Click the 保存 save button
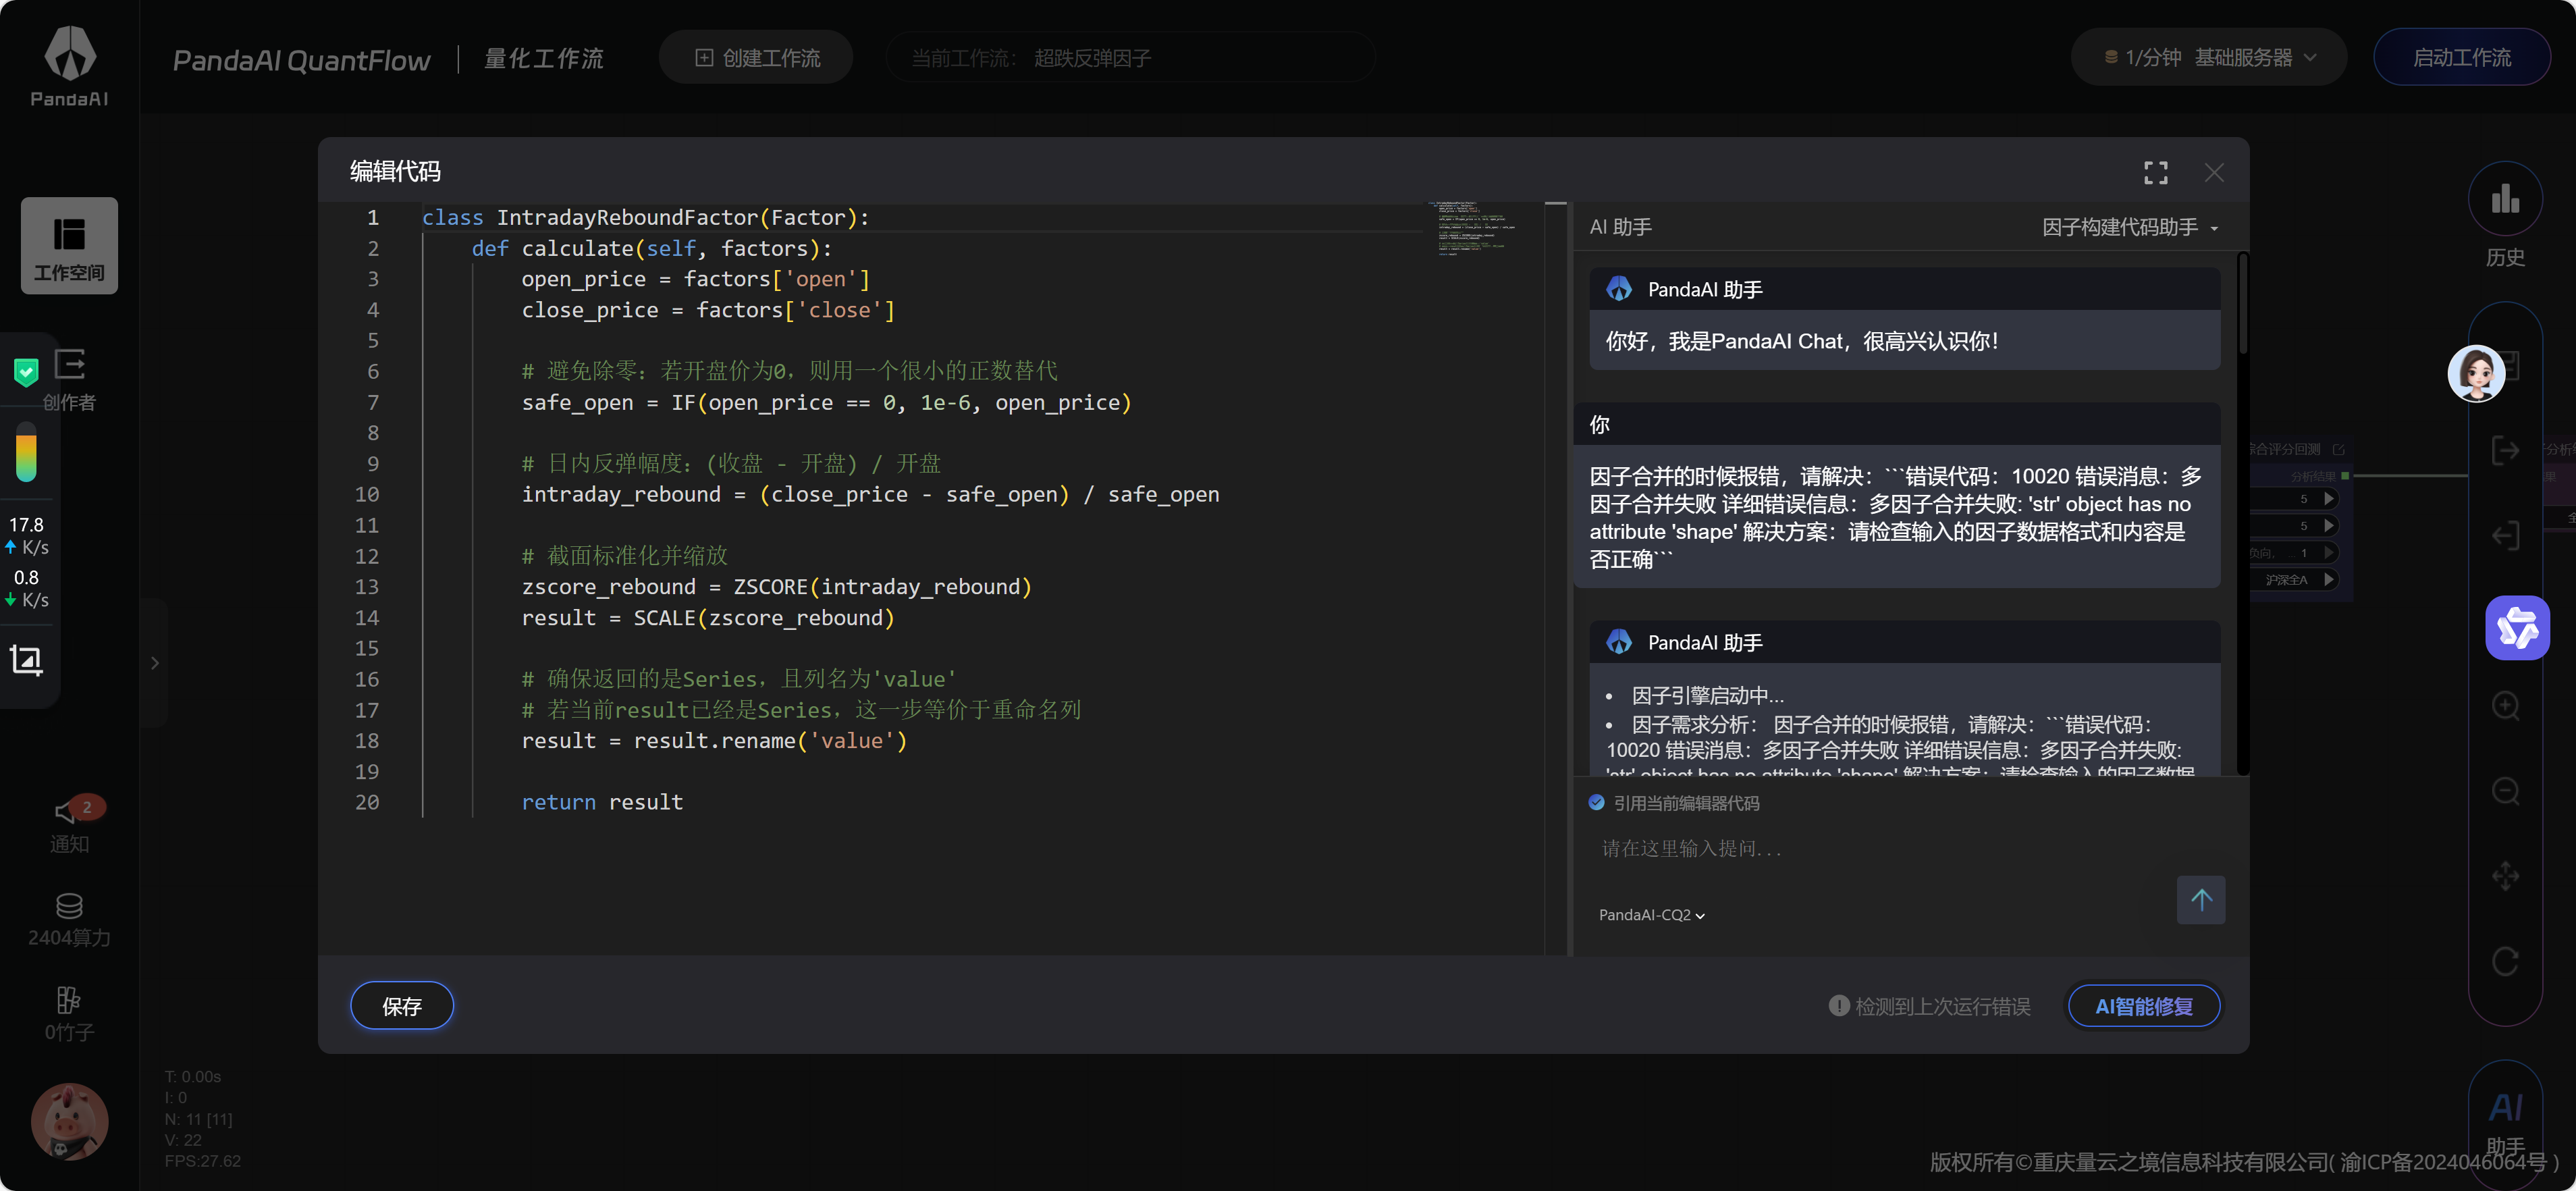This screenshot has height=1191, width=2576. click(x=402, y=1006)
